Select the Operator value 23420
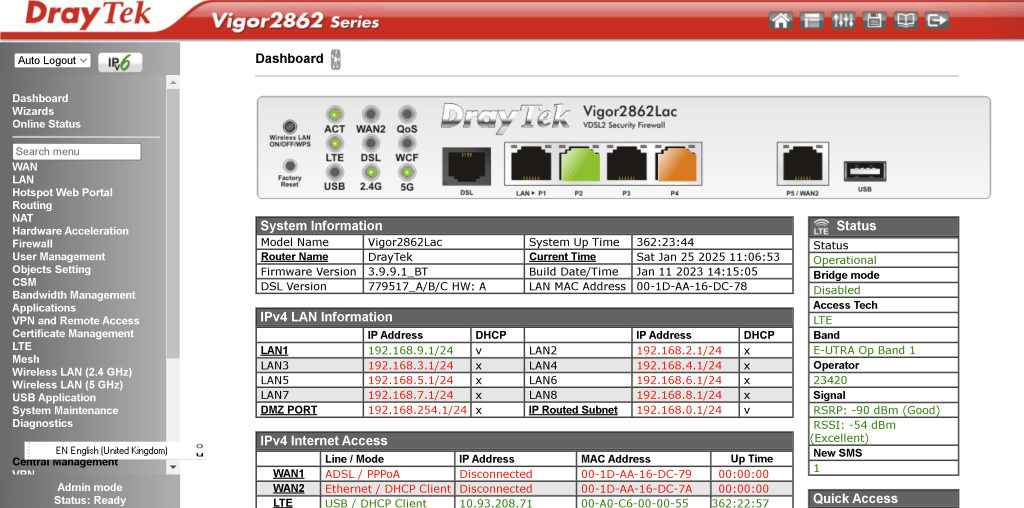Viewport: 1024px width, 508px height. pyautogui.click(x=829, y=380)
